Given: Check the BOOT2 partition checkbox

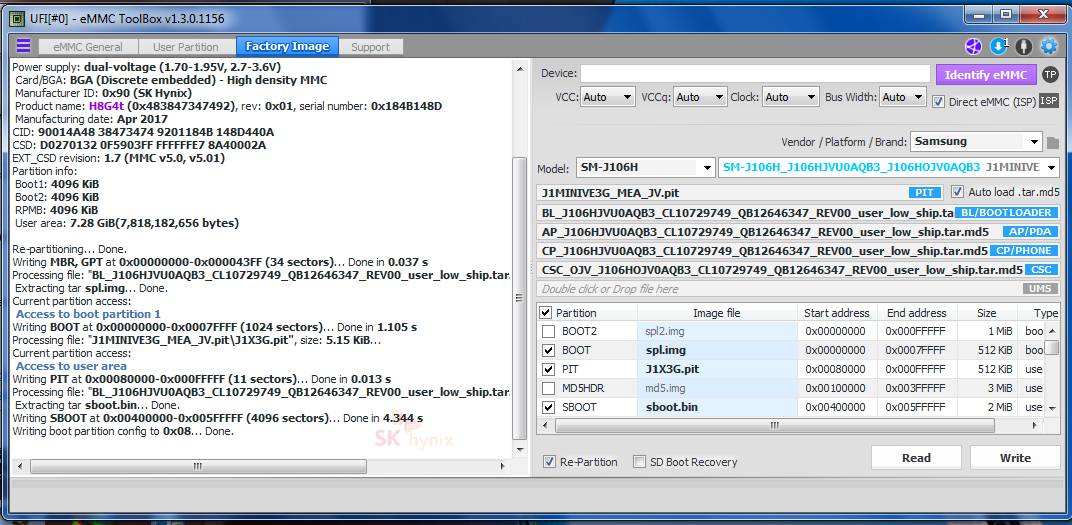Looking at the screenshot, I should 548,332.
